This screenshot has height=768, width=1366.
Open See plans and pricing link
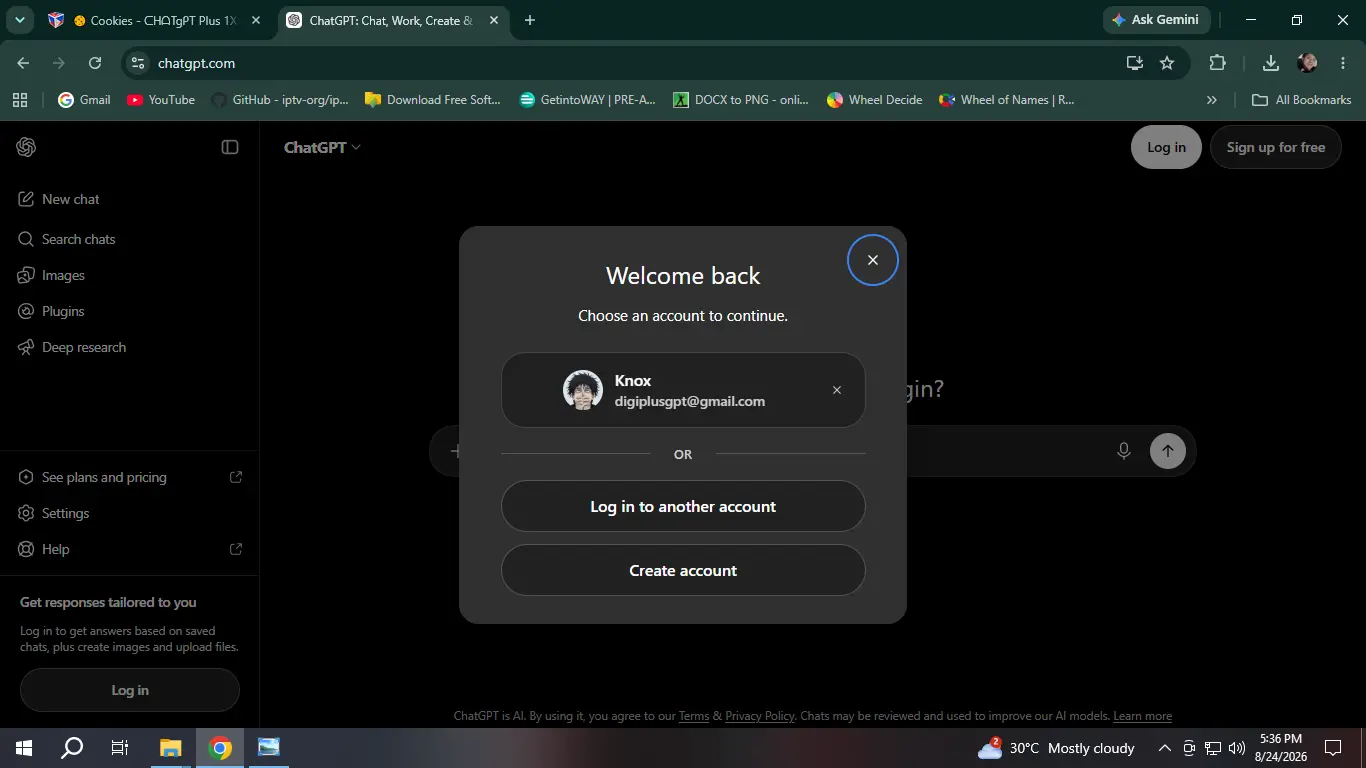(130, 477)
